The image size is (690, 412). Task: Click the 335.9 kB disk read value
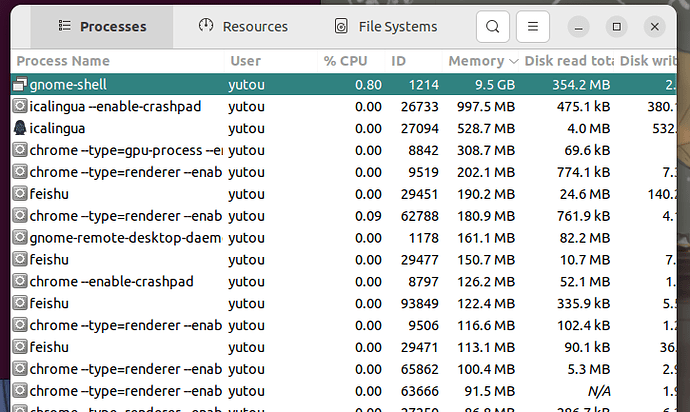coord(584,303)
